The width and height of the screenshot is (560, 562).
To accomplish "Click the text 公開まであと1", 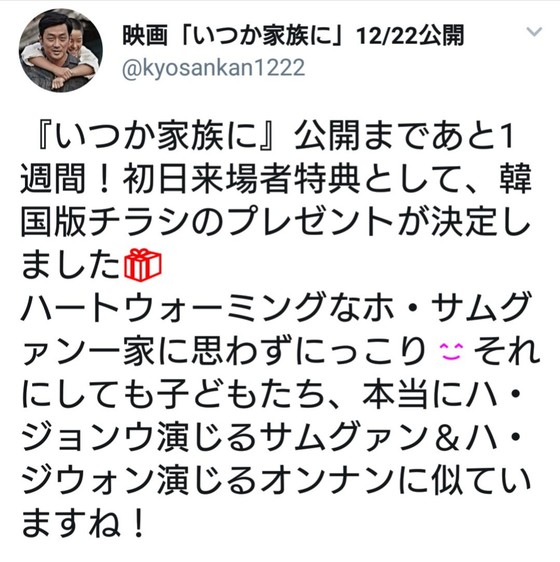I will point(403,137).
